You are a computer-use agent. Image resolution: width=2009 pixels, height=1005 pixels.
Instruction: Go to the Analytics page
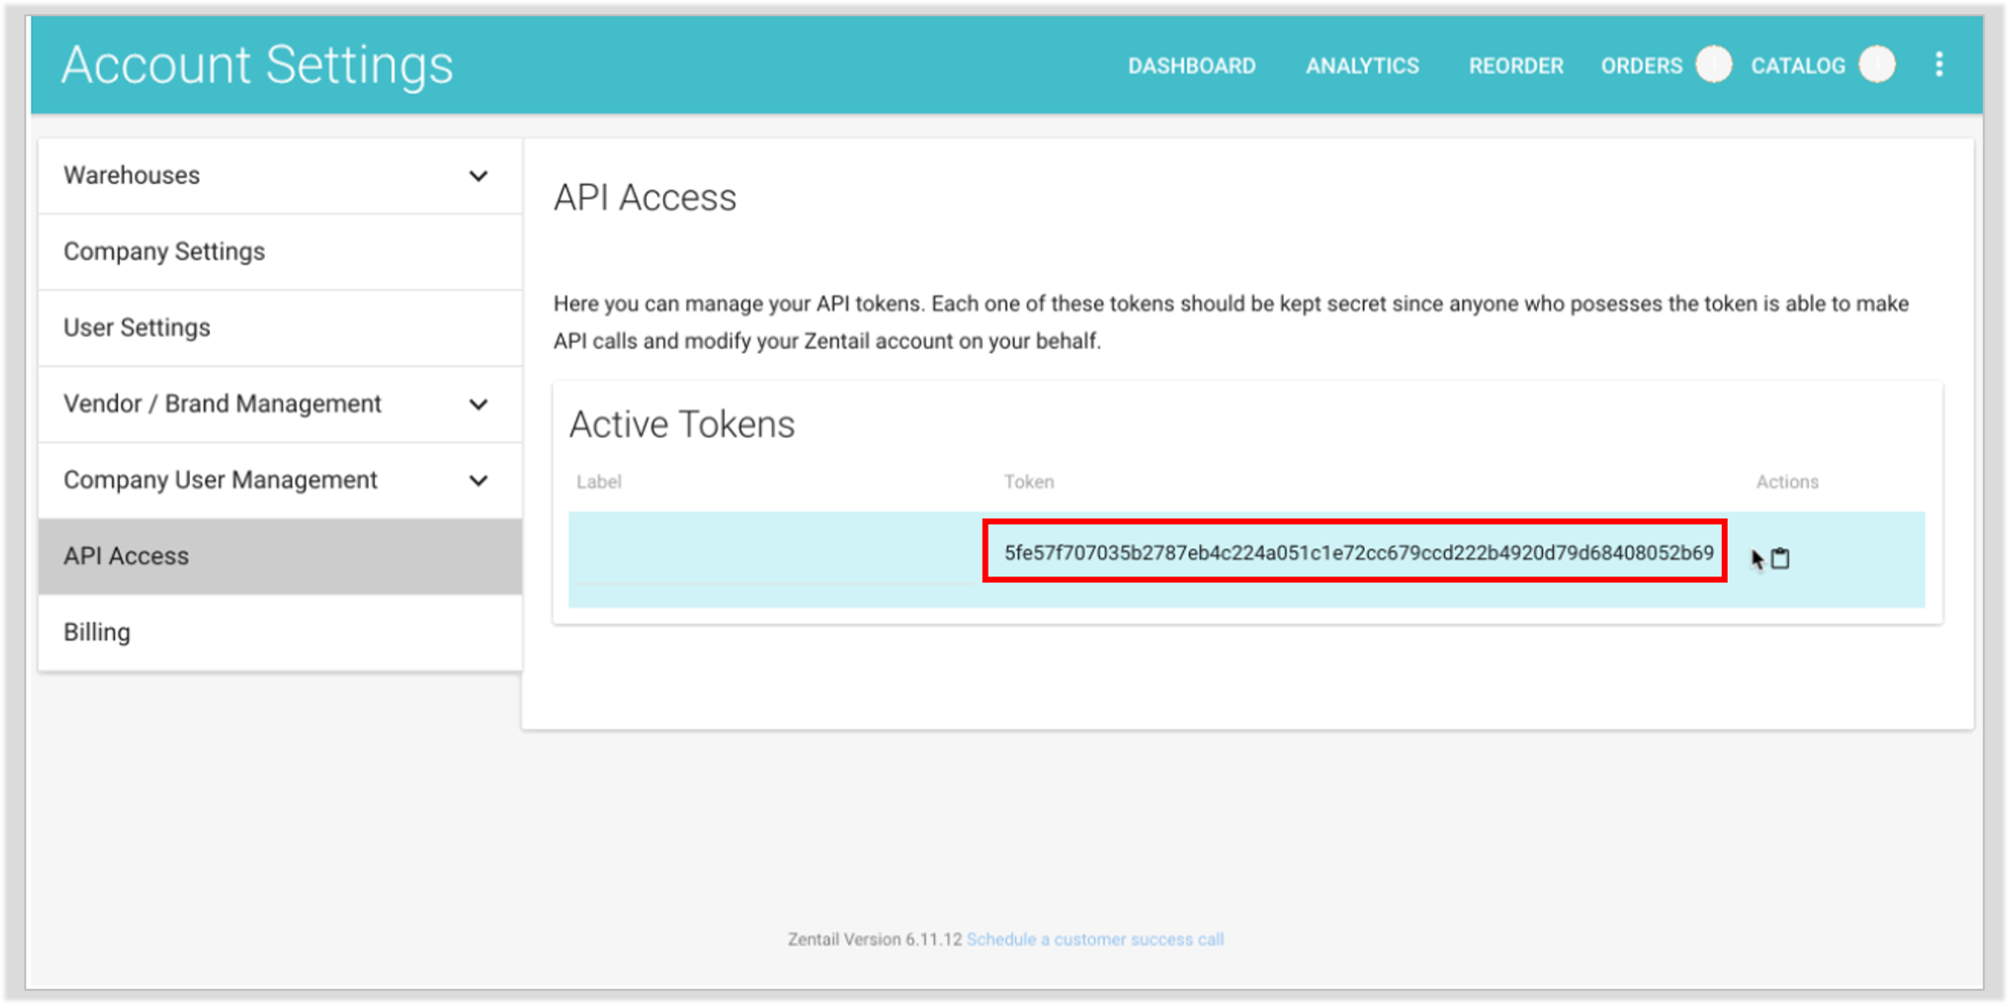pyautogui.click(x=1362, y=66)
